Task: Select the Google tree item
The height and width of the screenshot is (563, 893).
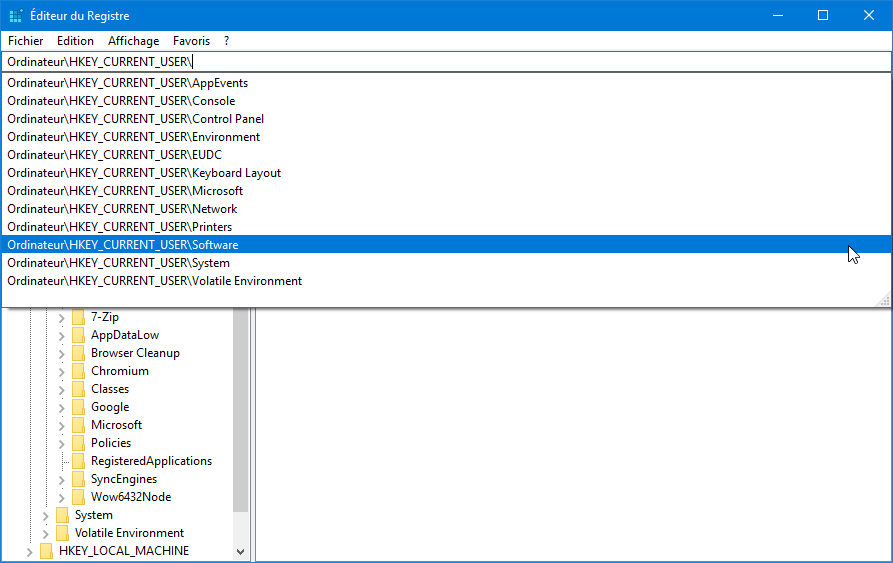Action: (110, 408)
